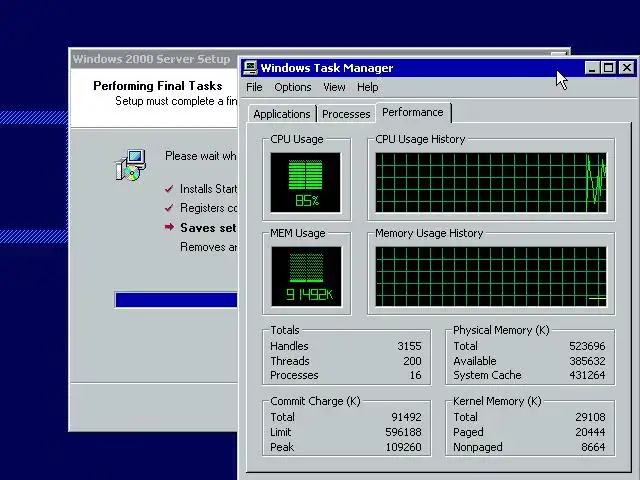This screenshot has width=640, height=480.
Task: Switch to the Applications tab
Action: point(282,114)
